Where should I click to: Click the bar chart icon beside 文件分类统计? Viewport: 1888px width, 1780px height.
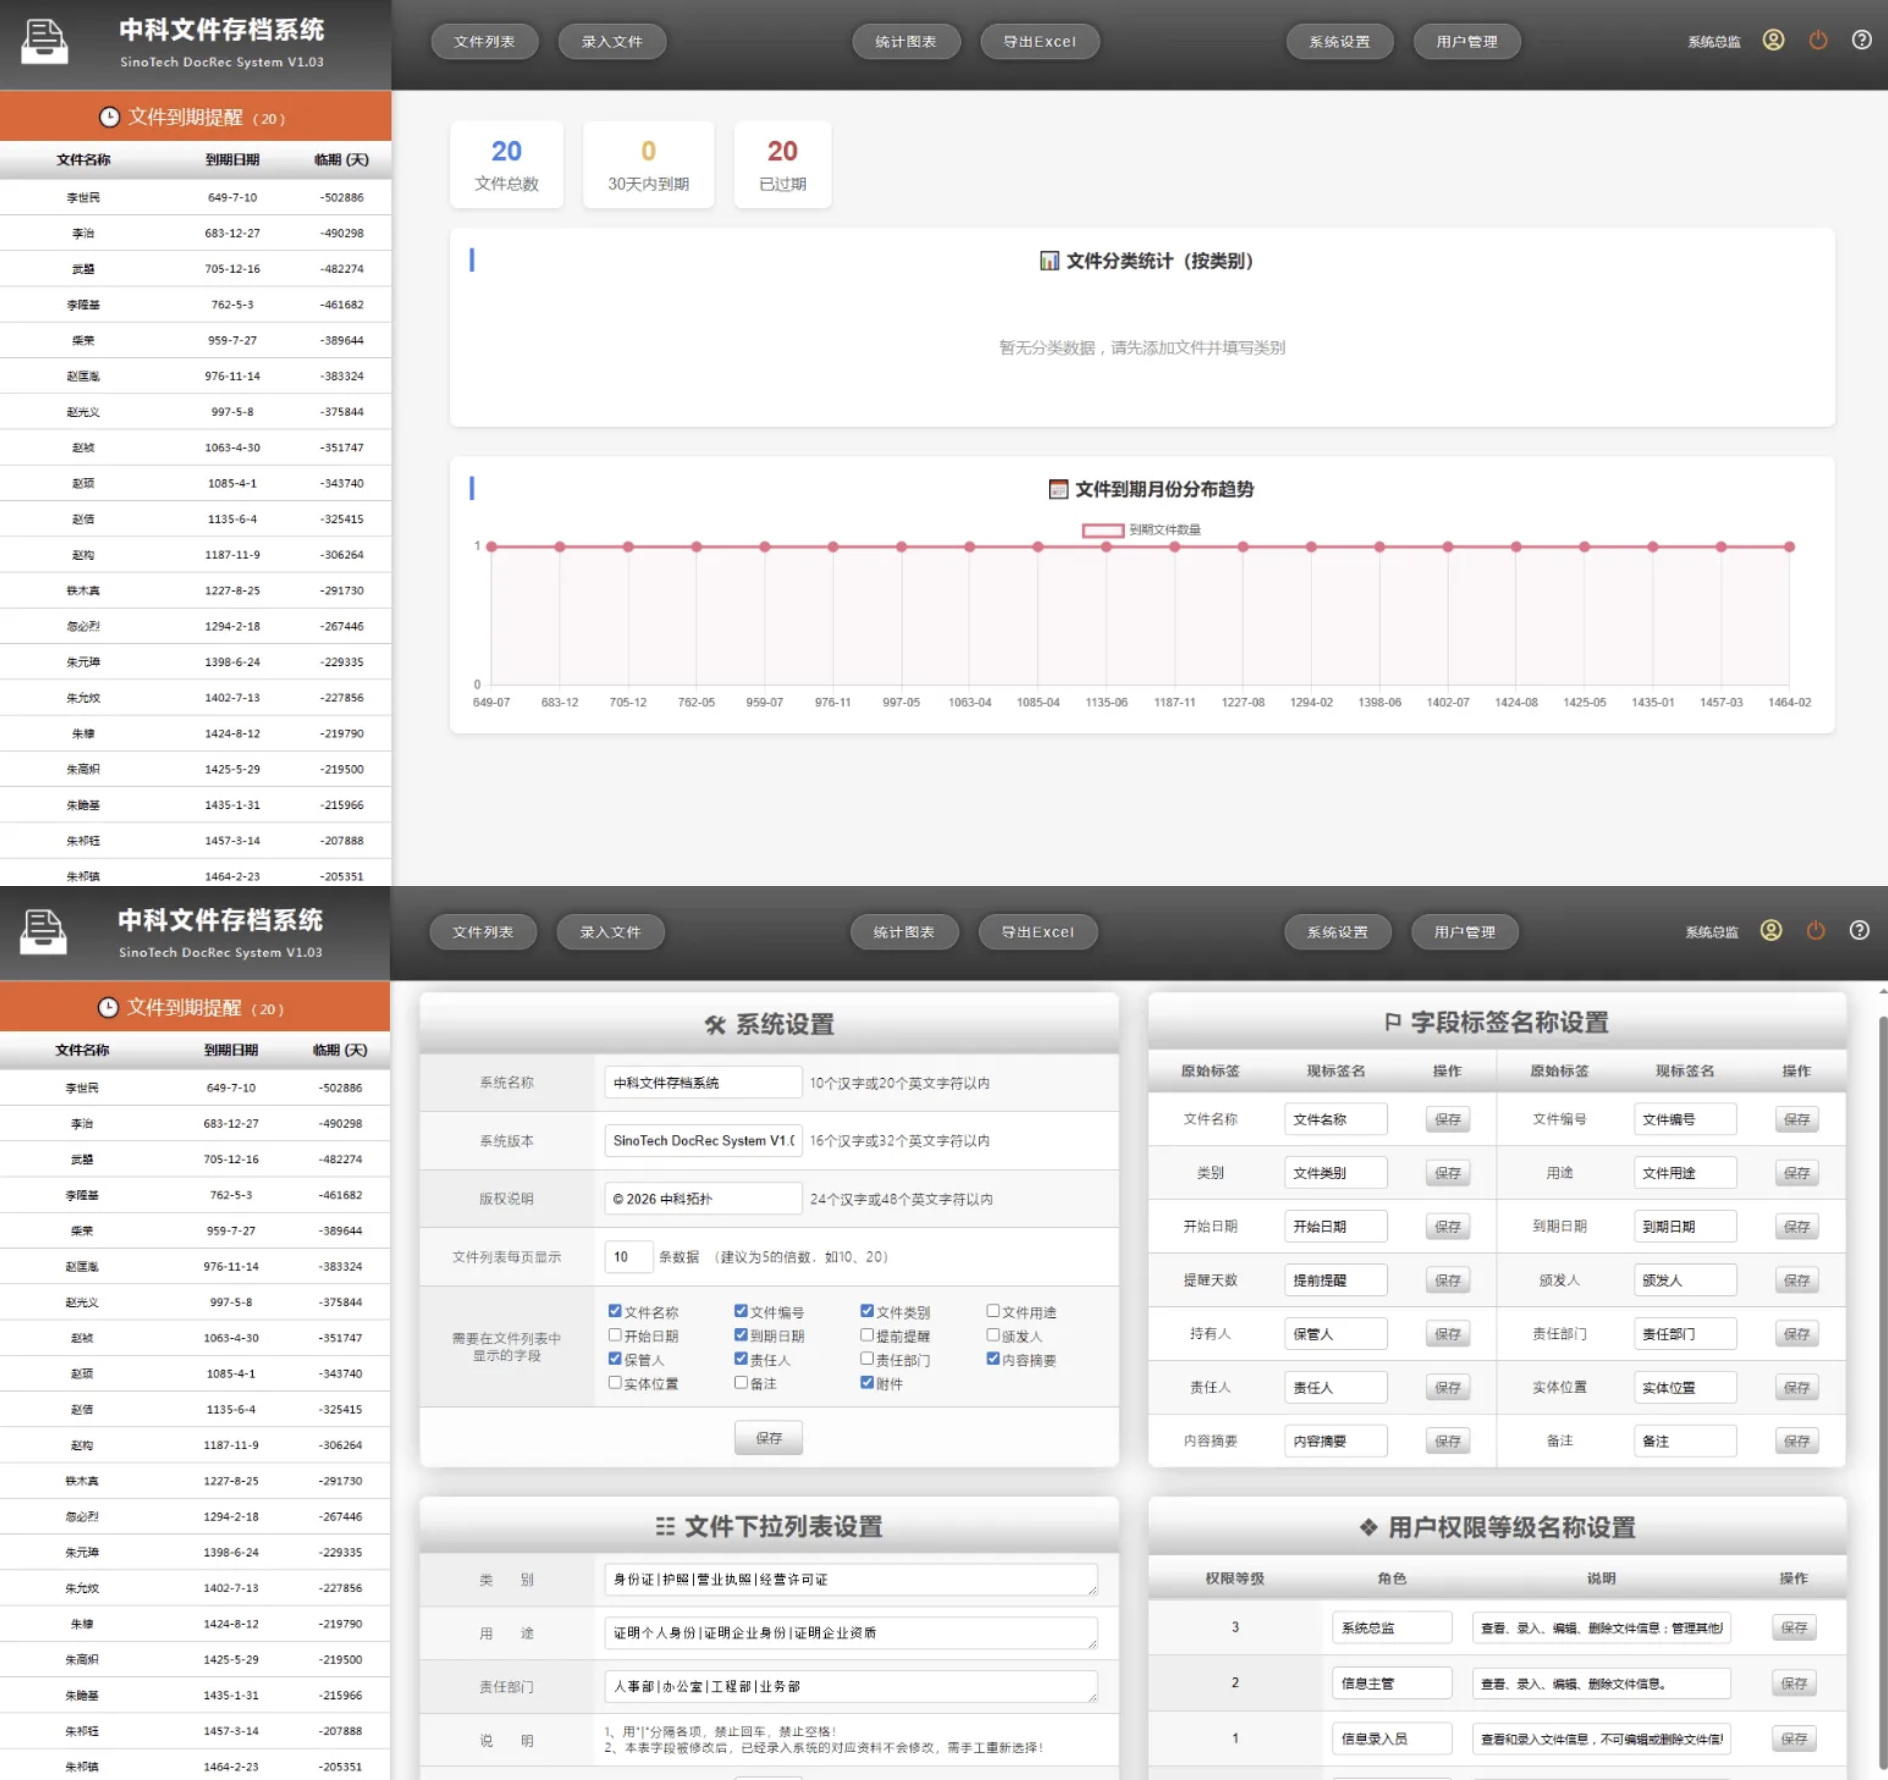[x=1049, y=261]
